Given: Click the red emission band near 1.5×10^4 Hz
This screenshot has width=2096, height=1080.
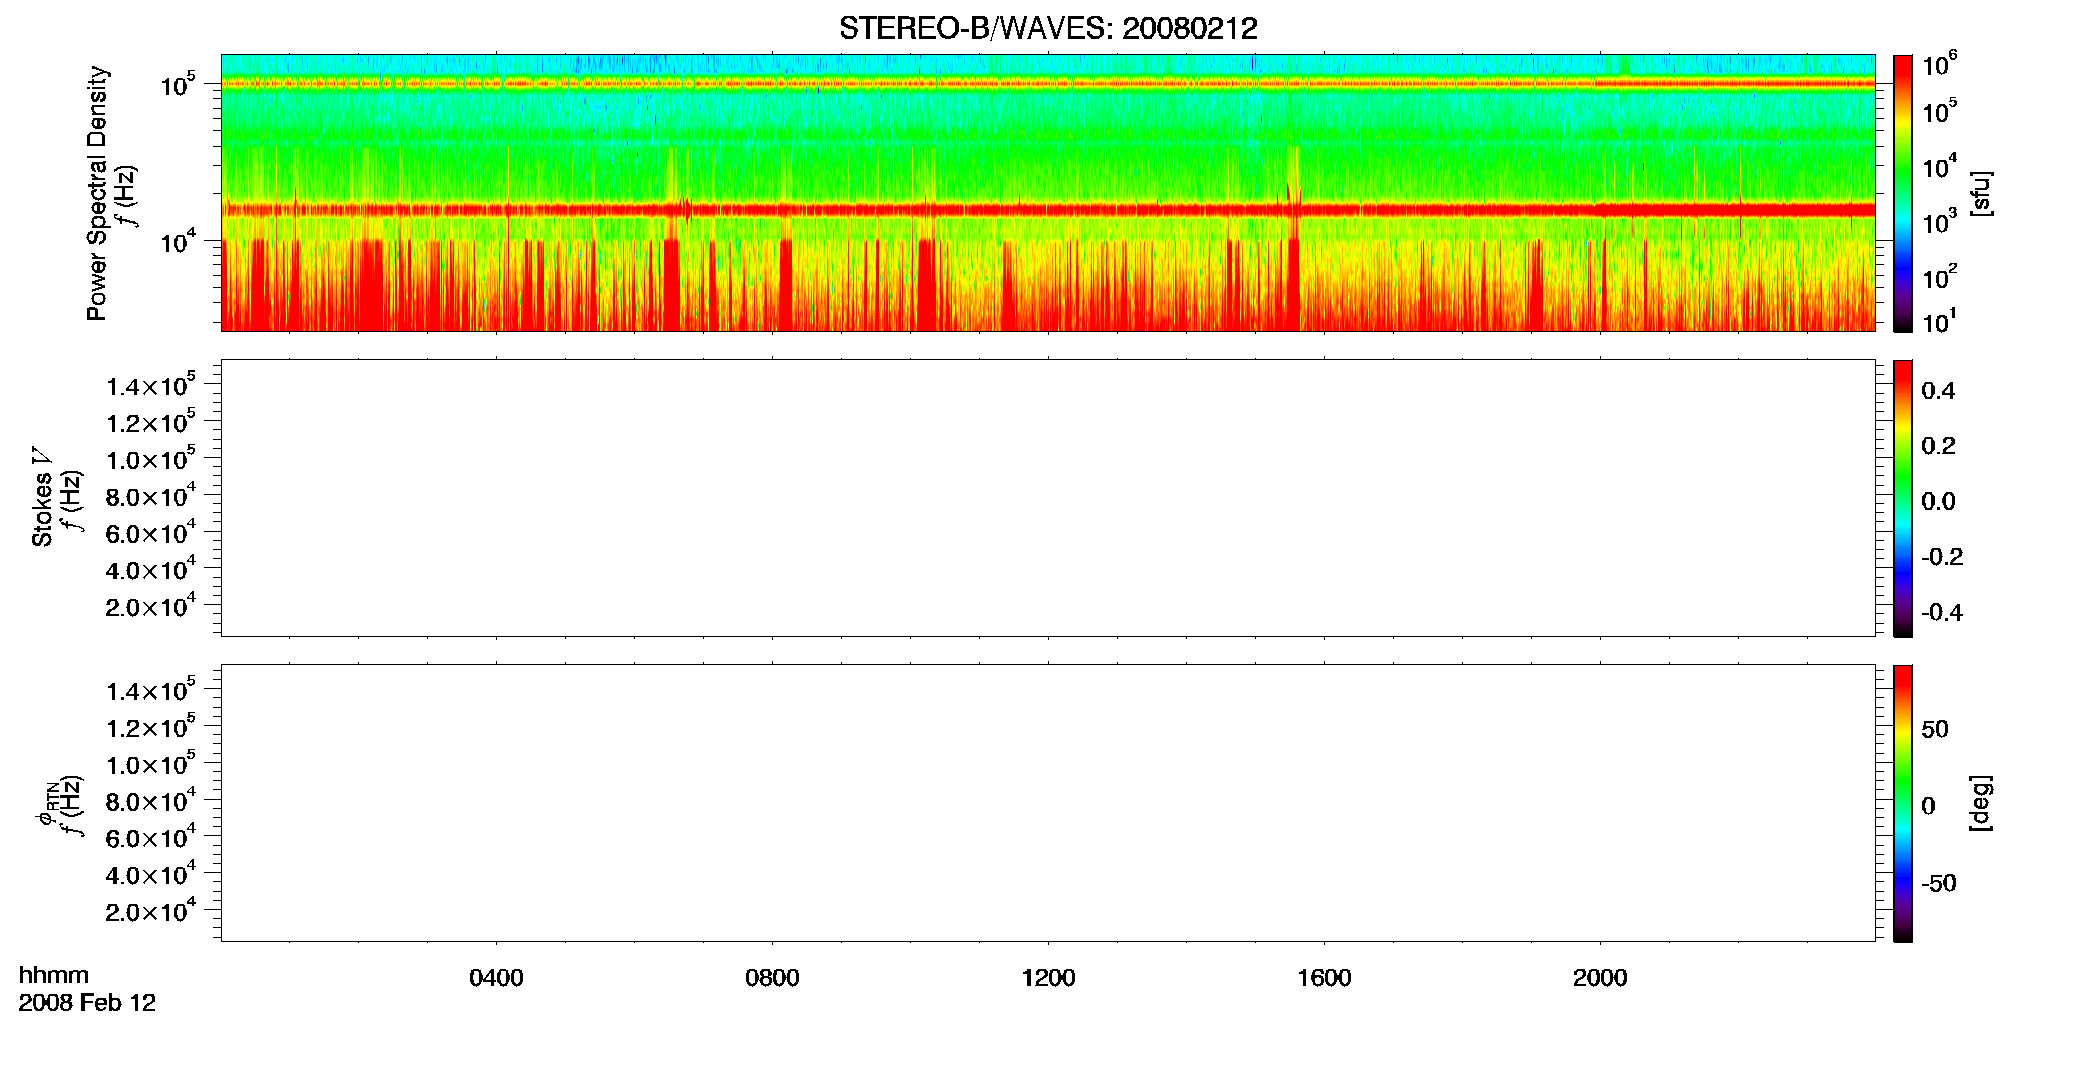Looking at the screenshot, I should click(x=1048, y=210).
